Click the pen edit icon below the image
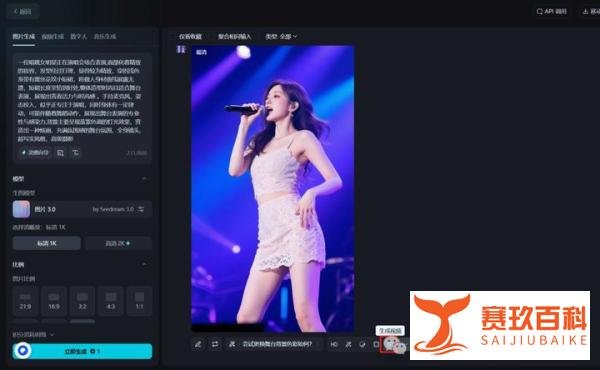600x370 pixels. click(198, 344)
